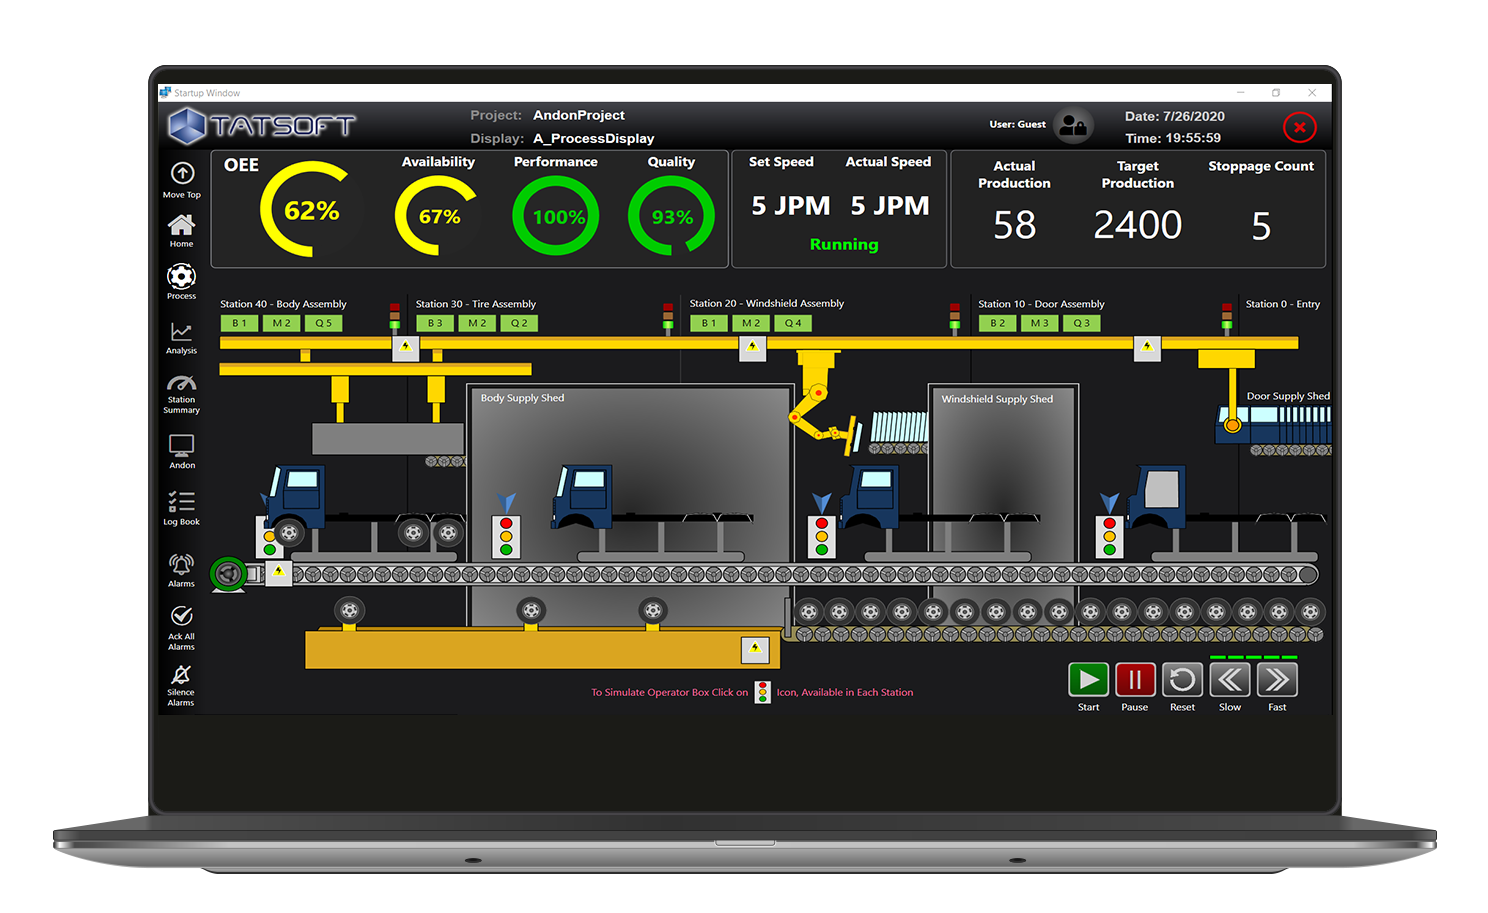
Task: Go to the Home screen icon
Action: tap(181, 225)
